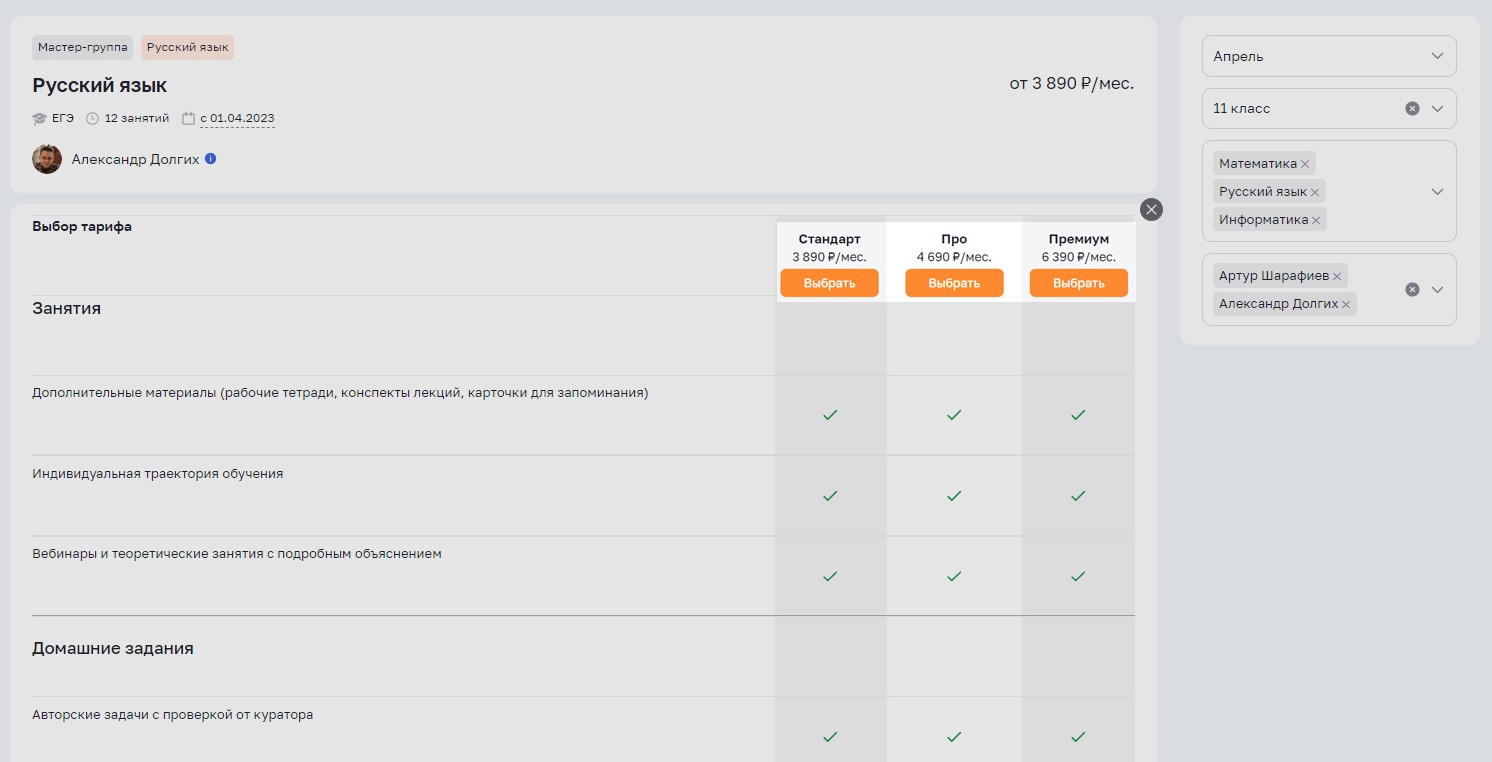
Task: Choose the Про tariff with Выбрать
Action: [954, 283]
